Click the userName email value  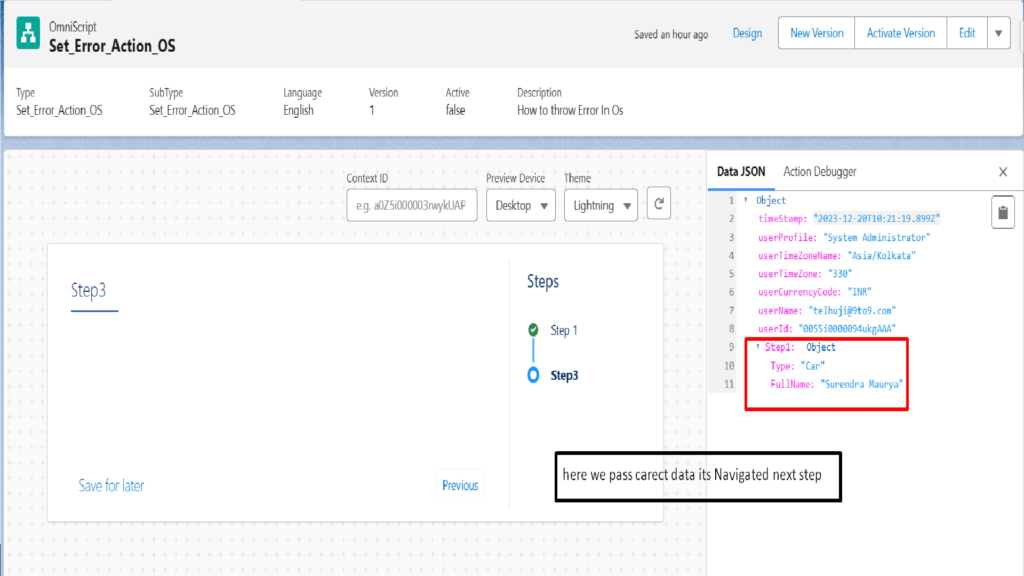(x=852, y=311)
